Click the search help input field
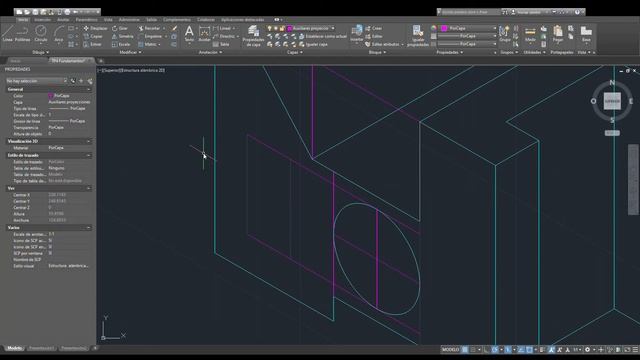The image size is (640, 360). pos(470,12)
